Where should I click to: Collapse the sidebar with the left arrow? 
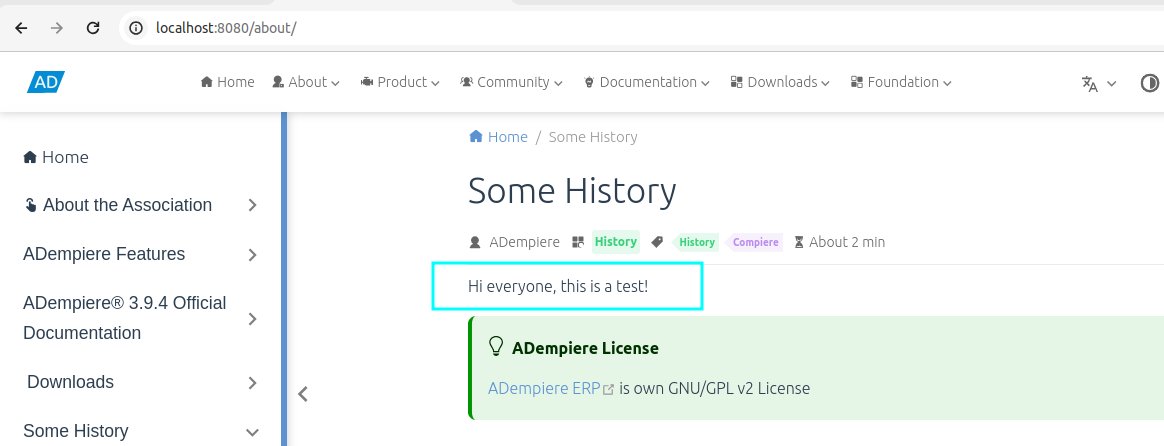(x=303, y=394)
